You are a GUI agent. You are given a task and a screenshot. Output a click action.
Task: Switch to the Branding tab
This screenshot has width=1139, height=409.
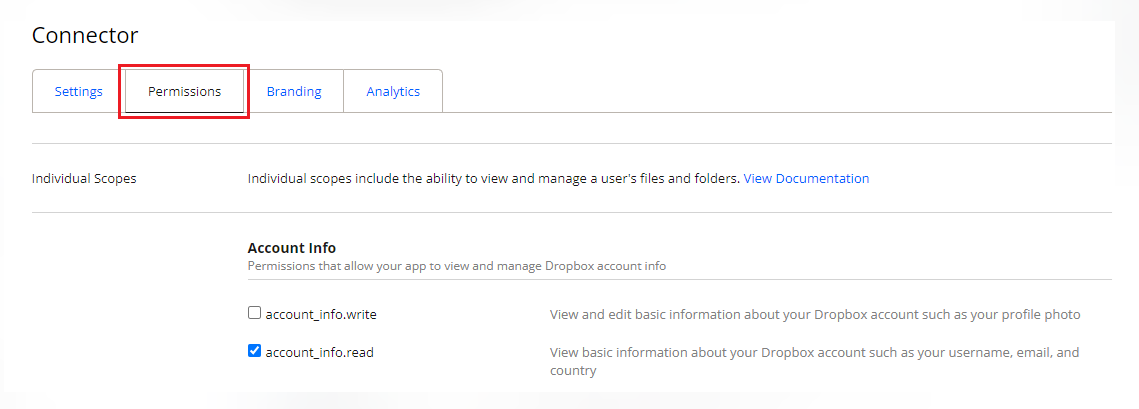point(294,91)
